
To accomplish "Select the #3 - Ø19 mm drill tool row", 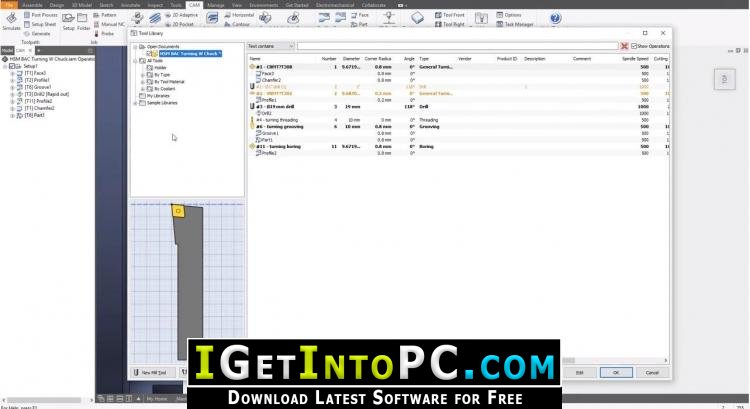I will (x=458, y=107).
